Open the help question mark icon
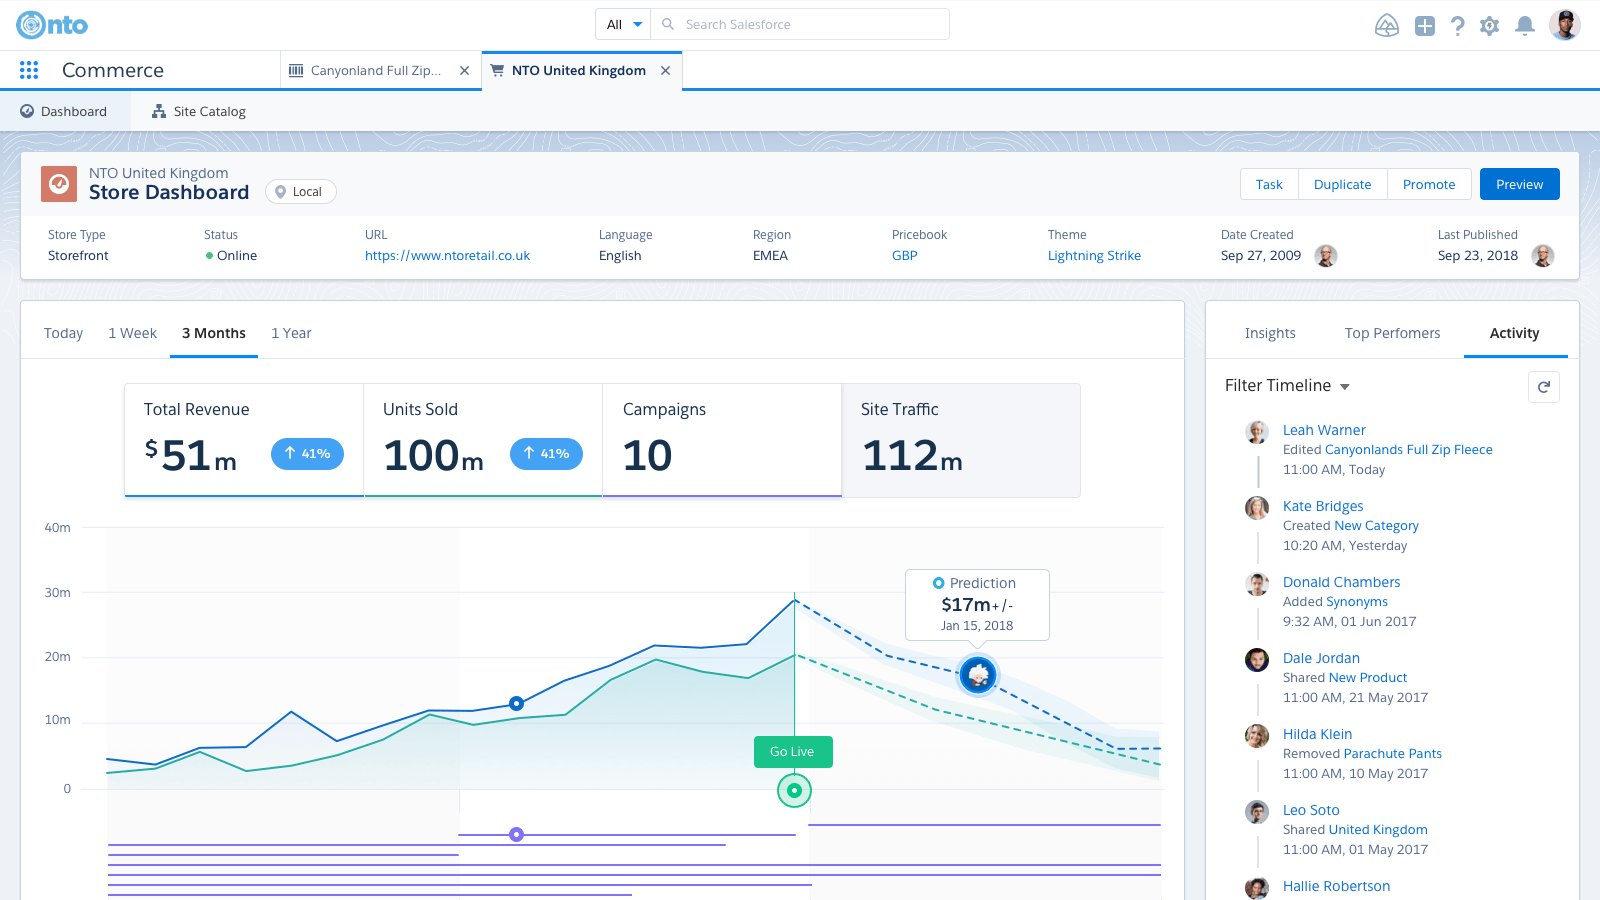The image size is (1600, 900). tap(1458, 26)
